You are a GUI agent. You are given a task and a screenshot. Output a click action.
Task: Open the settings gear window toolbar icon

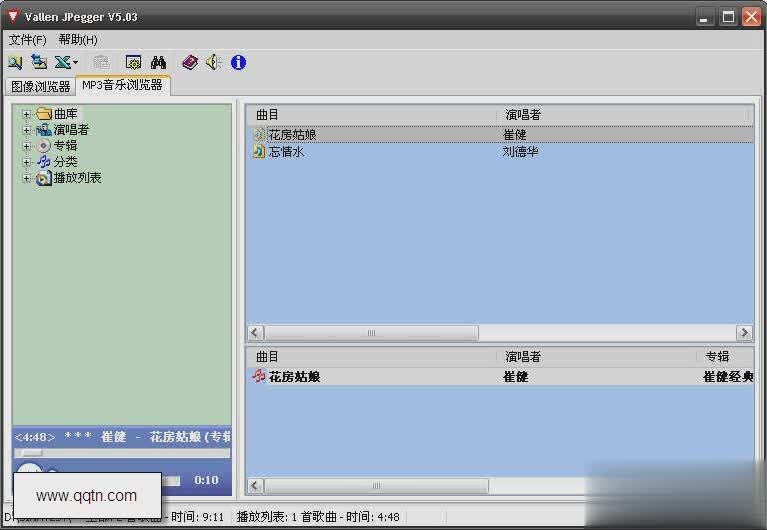click(x=133, y=62)
